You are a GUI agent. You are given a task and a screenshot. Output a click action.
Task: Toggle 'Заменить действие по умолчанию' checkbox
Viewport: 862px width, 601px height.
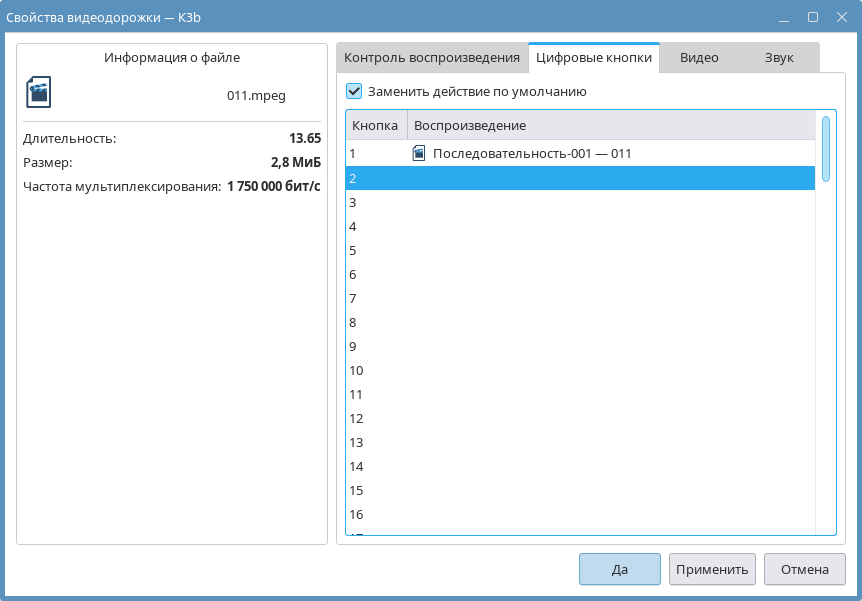354,91
